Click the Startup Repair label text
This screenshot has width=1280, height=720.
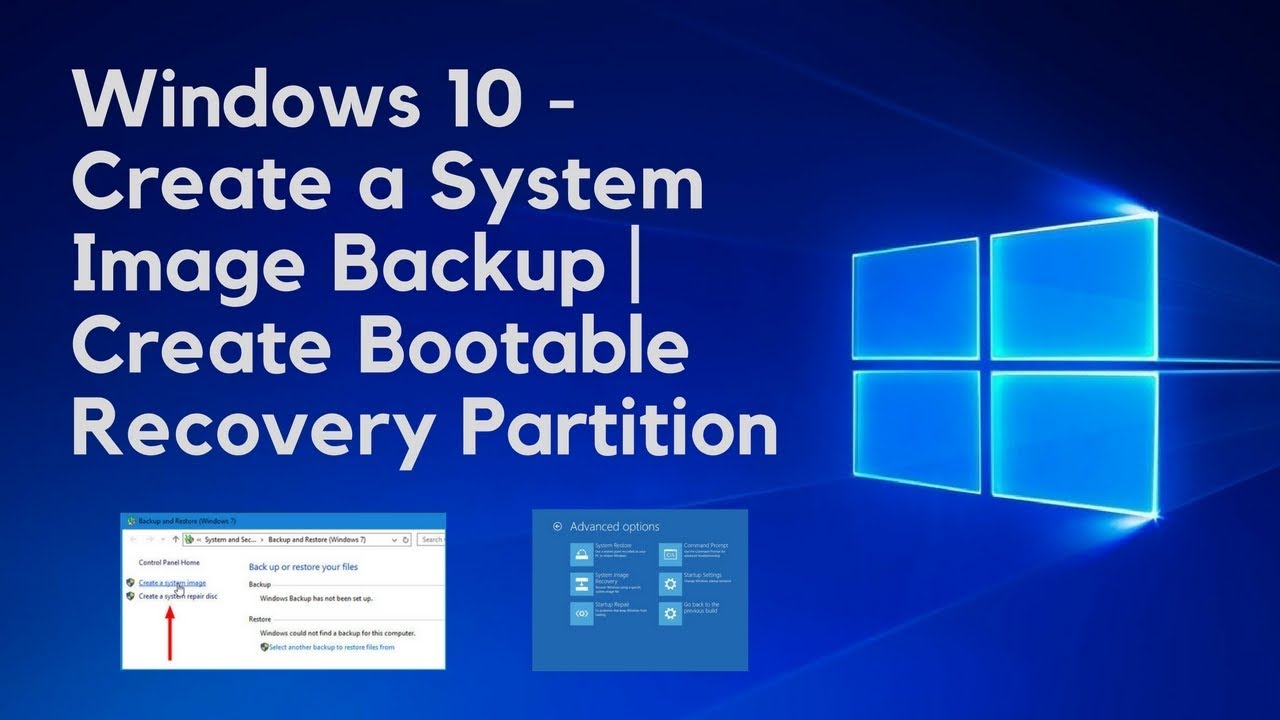tap(612, 605)
